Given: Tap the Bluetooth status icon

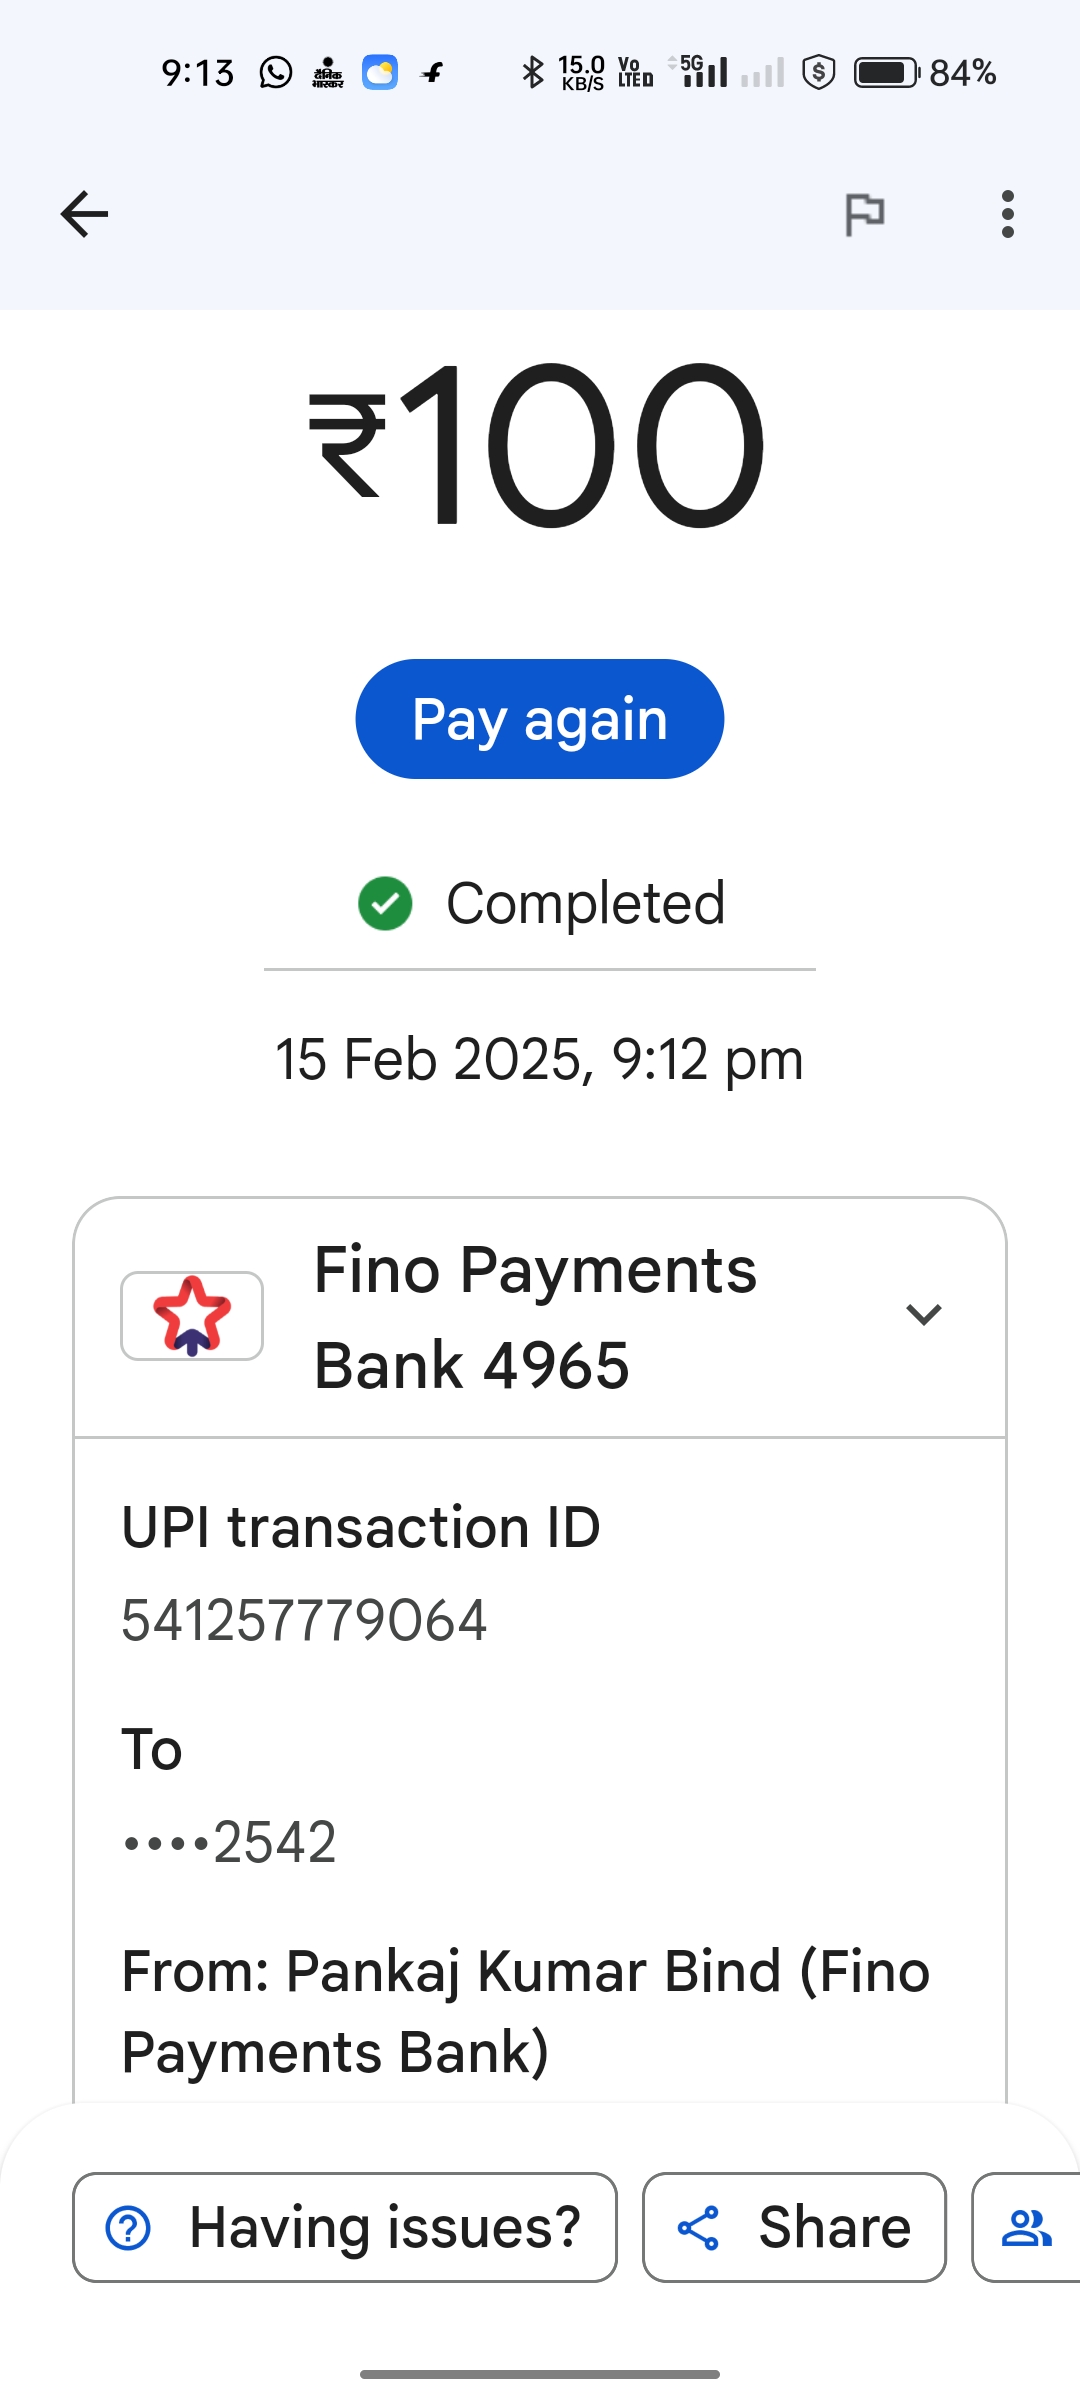Looking at the screenshot, I should 533,73.
